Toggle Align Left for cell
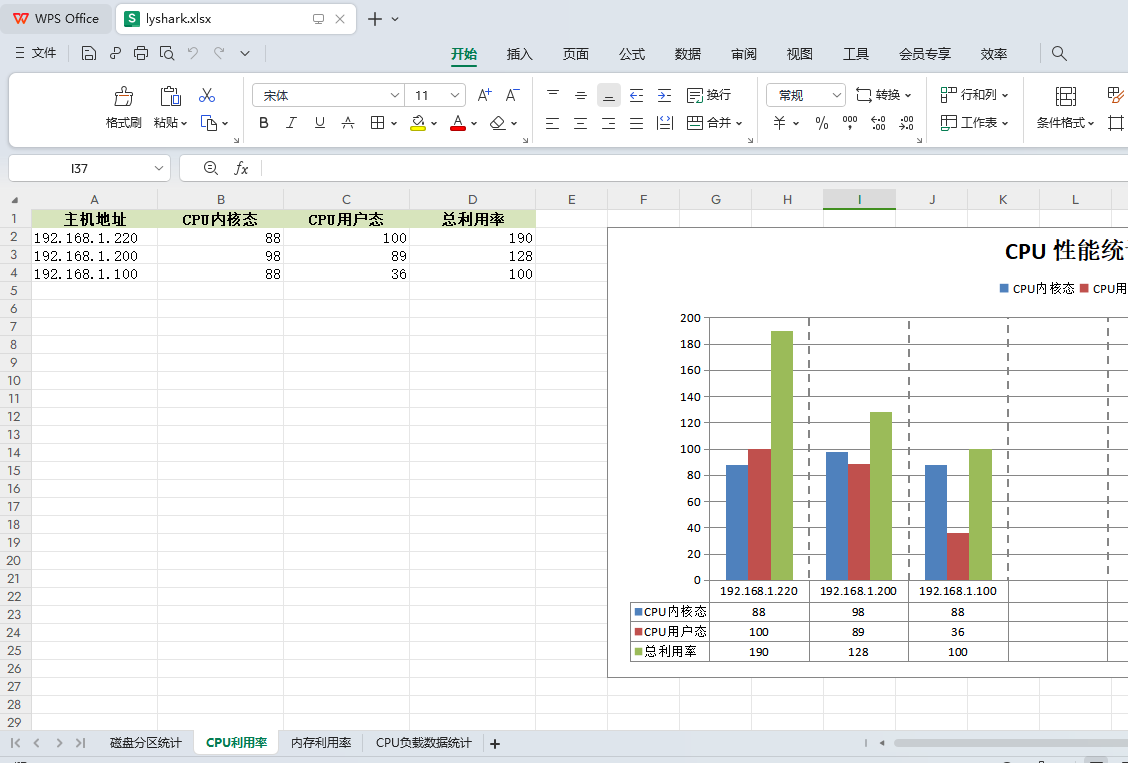 552,123
